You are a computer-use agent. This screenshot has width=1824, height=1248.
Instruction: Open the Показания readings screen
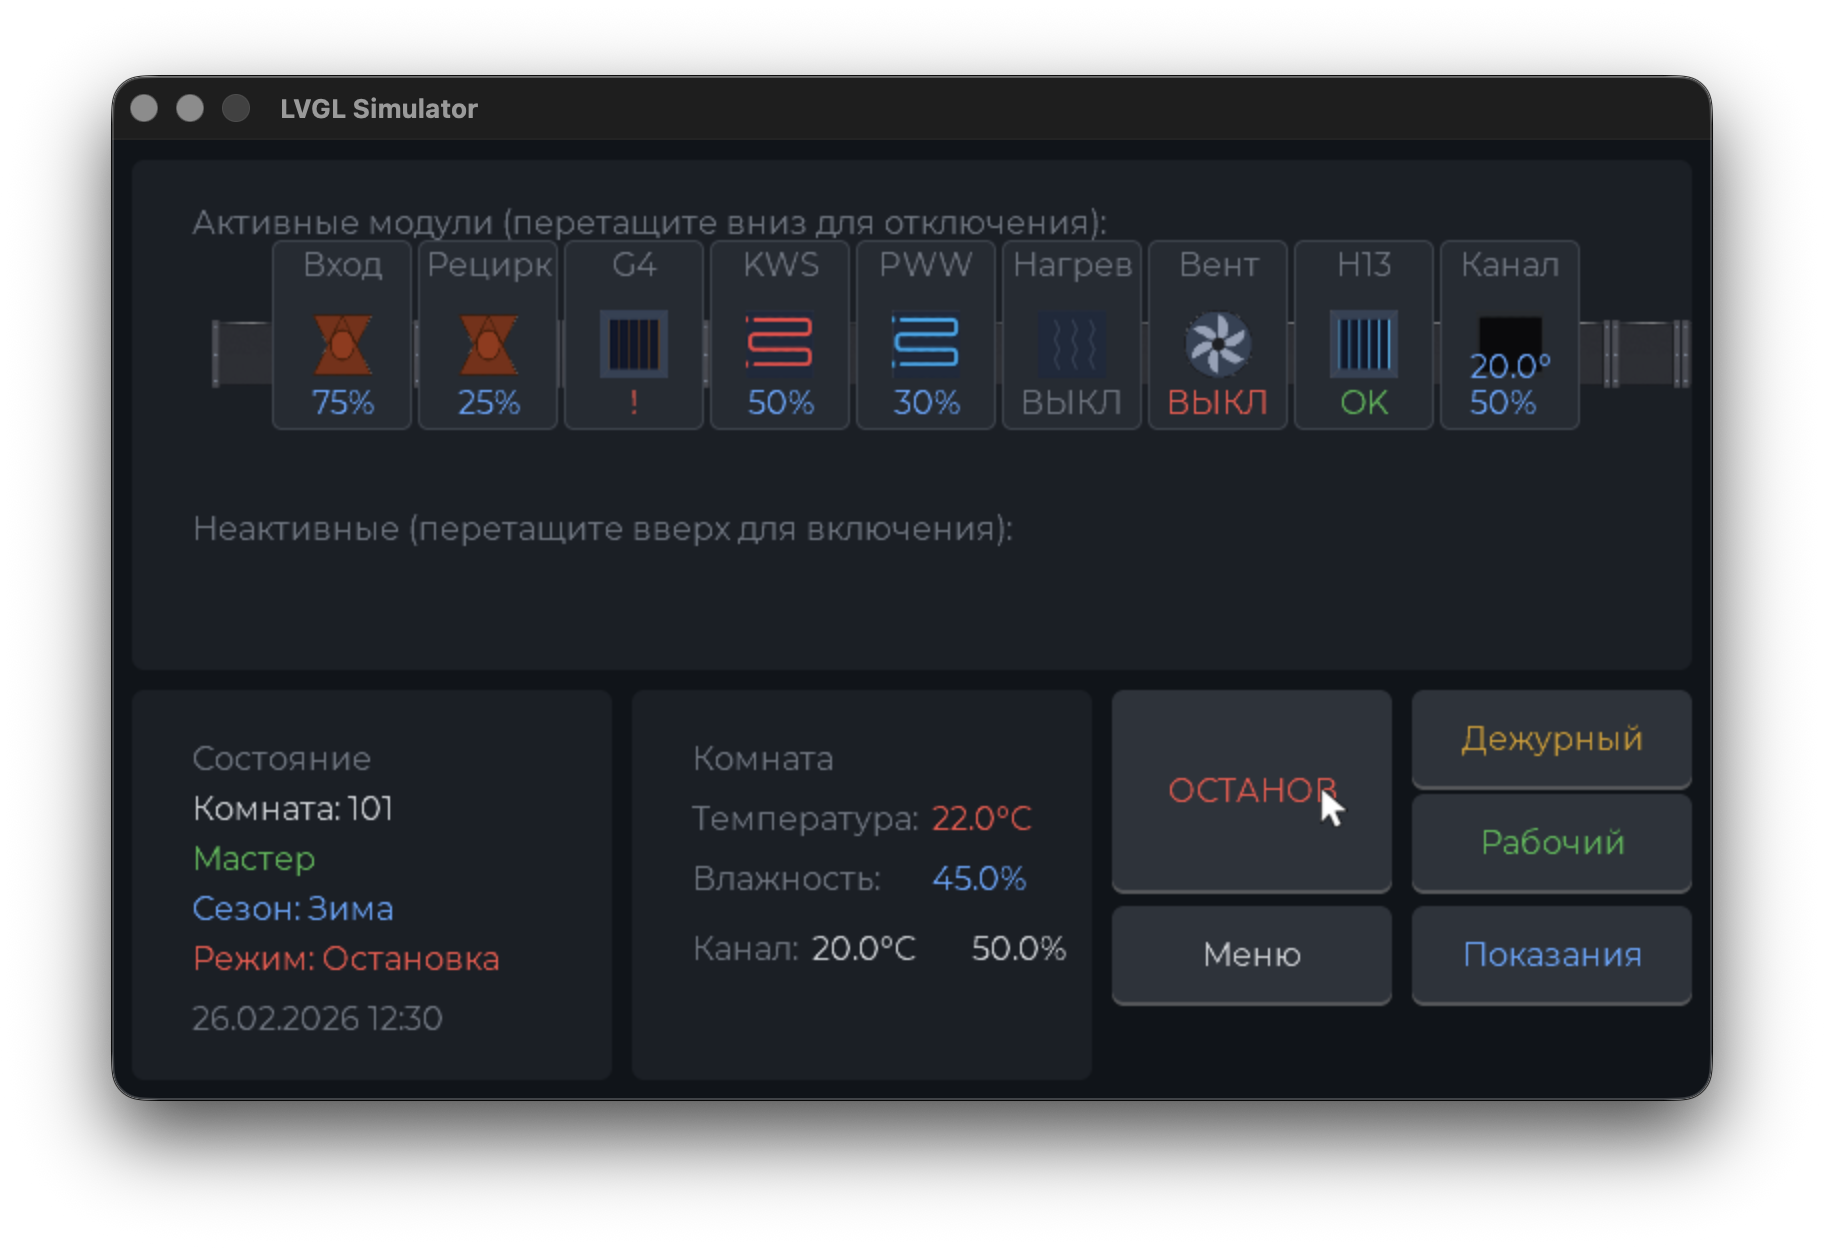(1551, 955)
